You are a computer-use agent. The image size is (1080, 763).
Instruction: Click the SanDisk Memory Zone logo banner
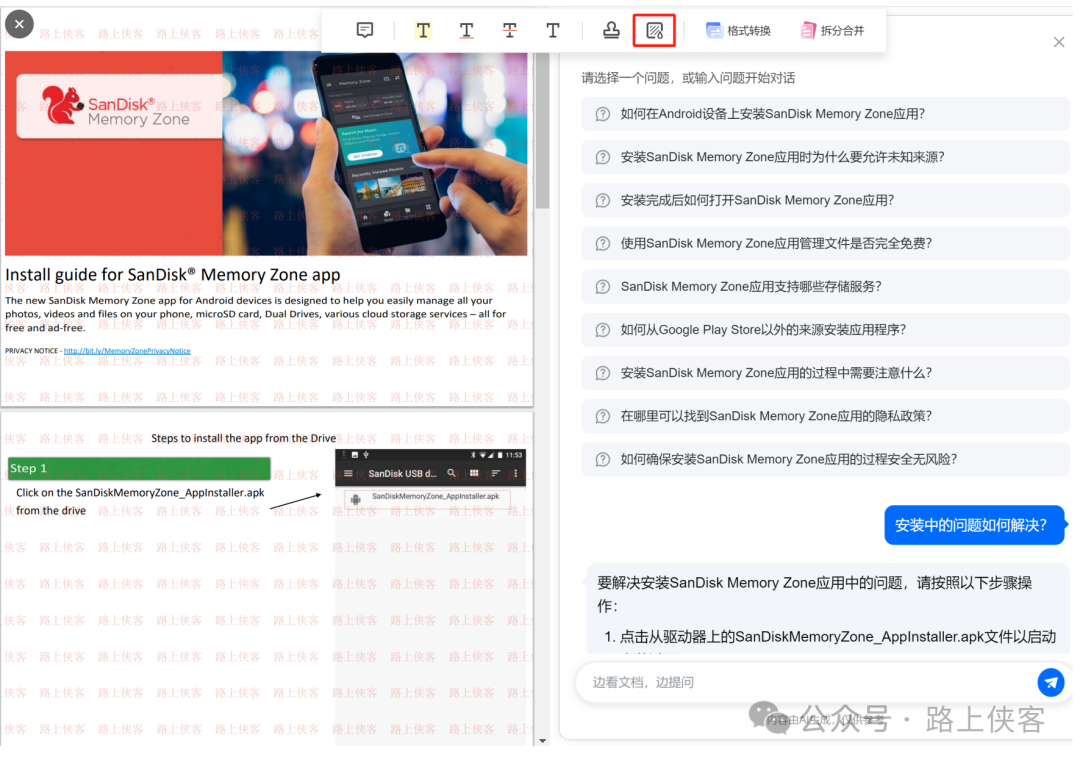coord(118,107)
